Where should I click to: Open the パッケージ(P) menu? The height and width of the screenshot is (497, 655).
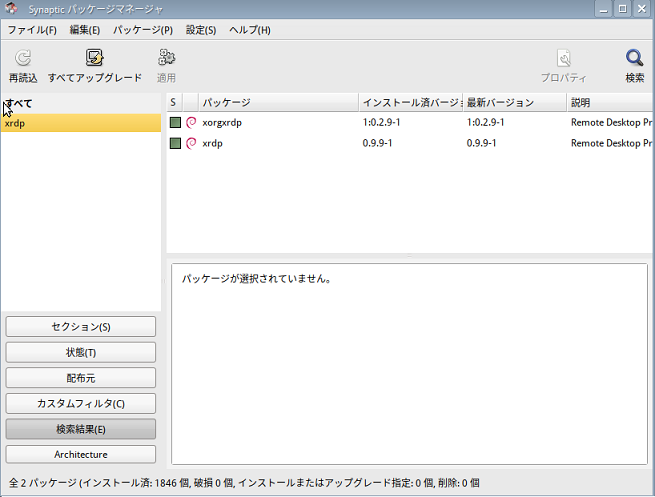point(143,30)
